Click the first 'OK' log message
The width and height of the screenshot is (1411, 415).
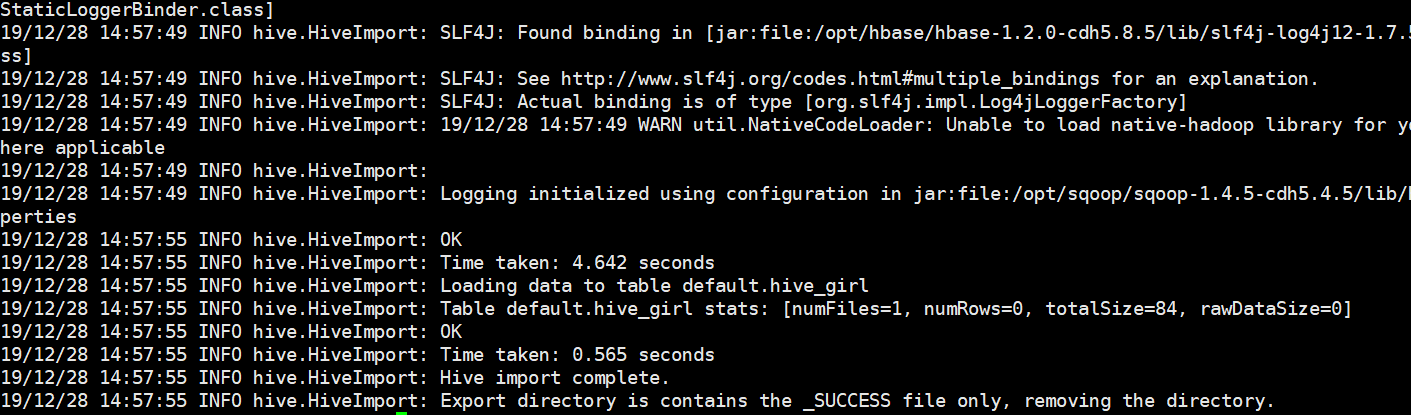tap(451, 239)
